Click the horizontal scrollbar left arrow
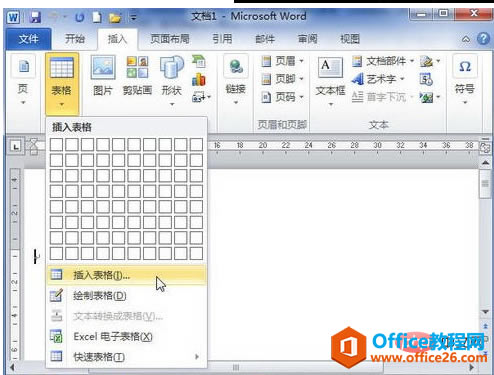Image resolution: width=494 pixels, height=375 pixels. tap(12, 368)
